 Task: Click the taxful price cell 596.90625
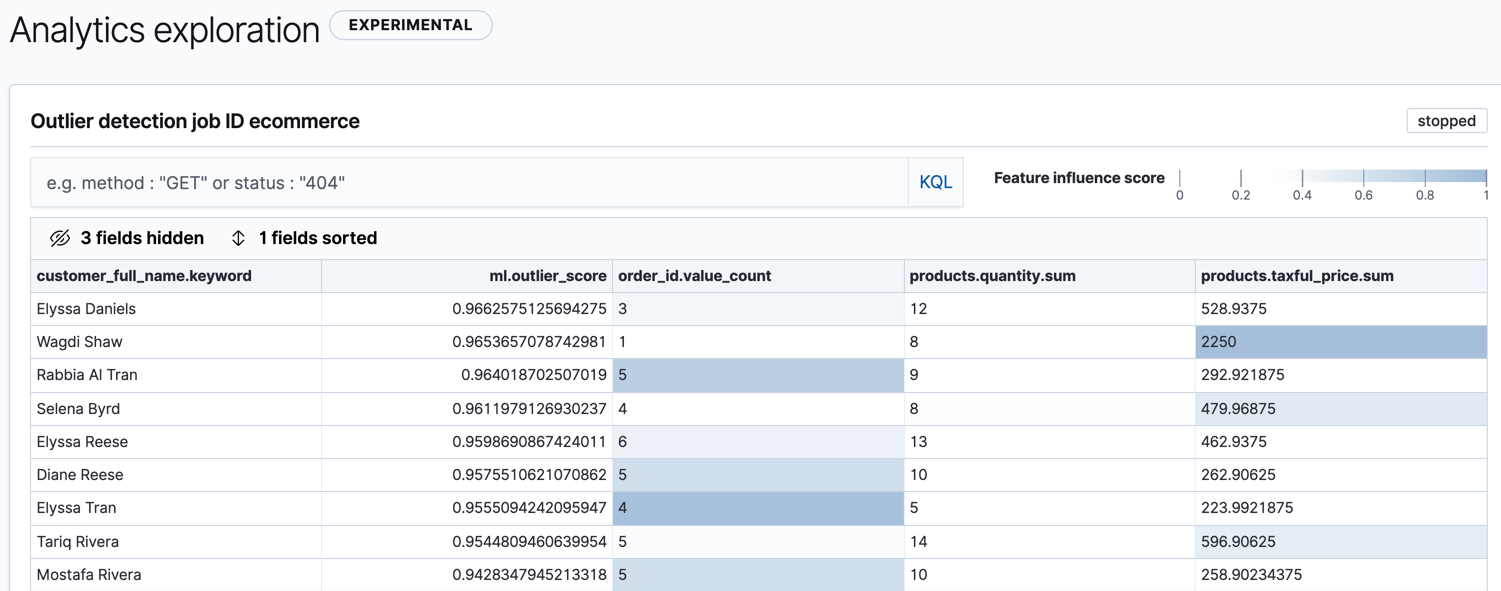(1341, 542)
